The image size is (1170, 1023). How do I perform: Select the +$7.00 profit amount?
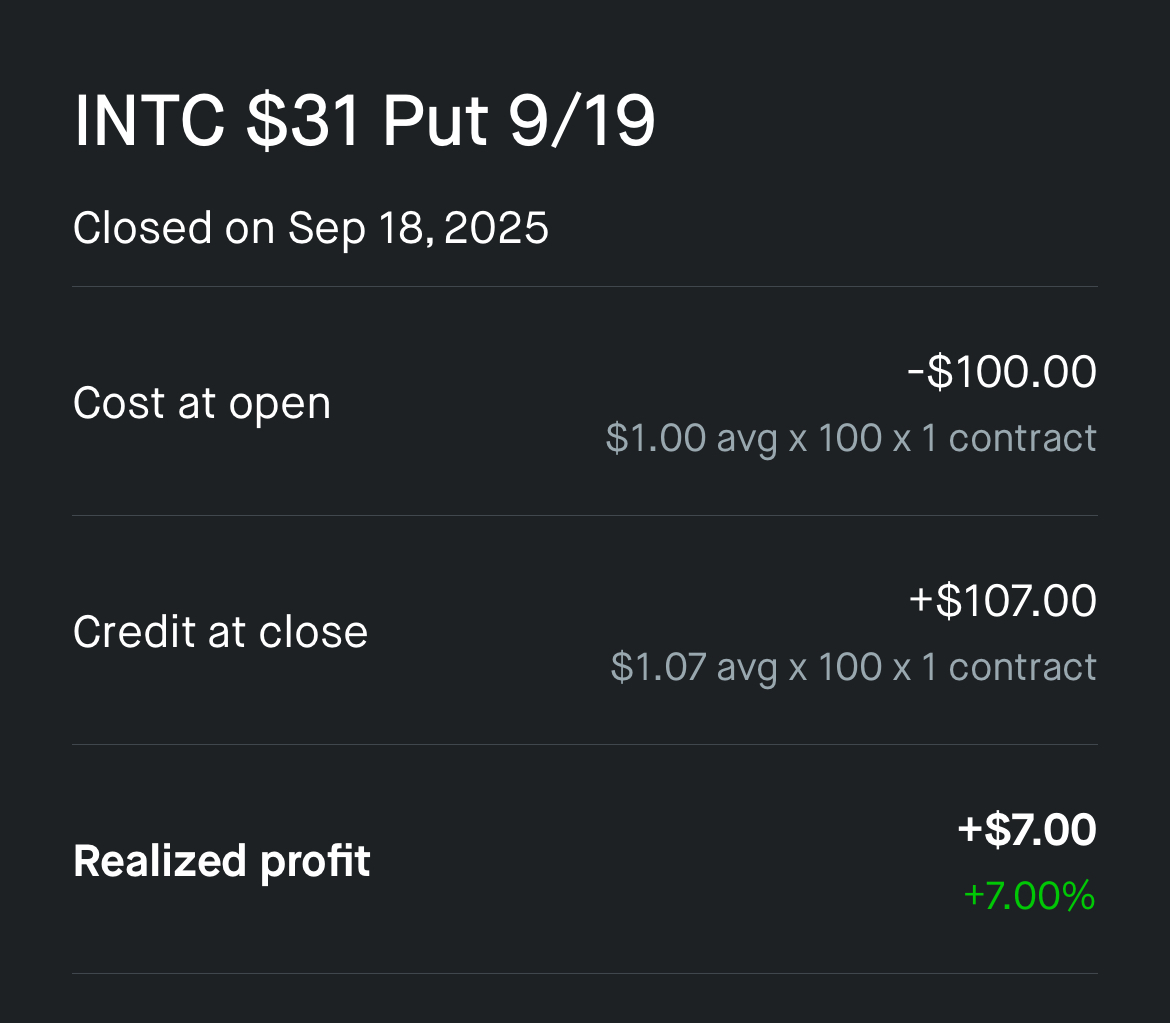[x=1026, y=830]
